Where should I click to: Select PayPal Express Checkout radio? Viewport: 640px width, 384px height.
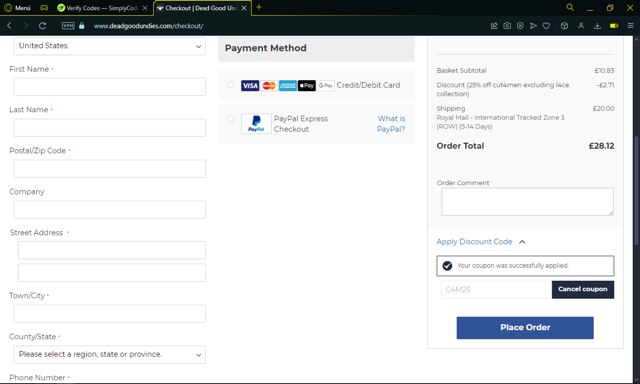pos(231,118)
